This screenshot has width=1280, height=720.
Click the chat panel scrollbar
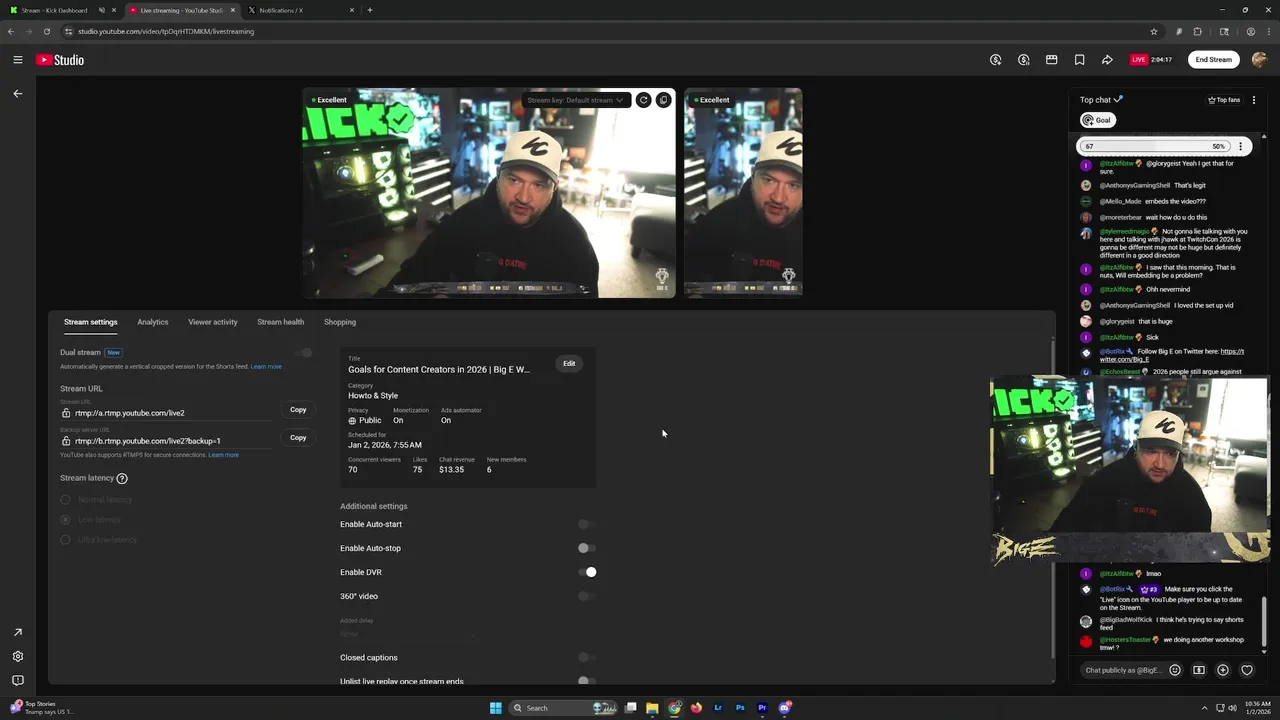point(1264,620)
